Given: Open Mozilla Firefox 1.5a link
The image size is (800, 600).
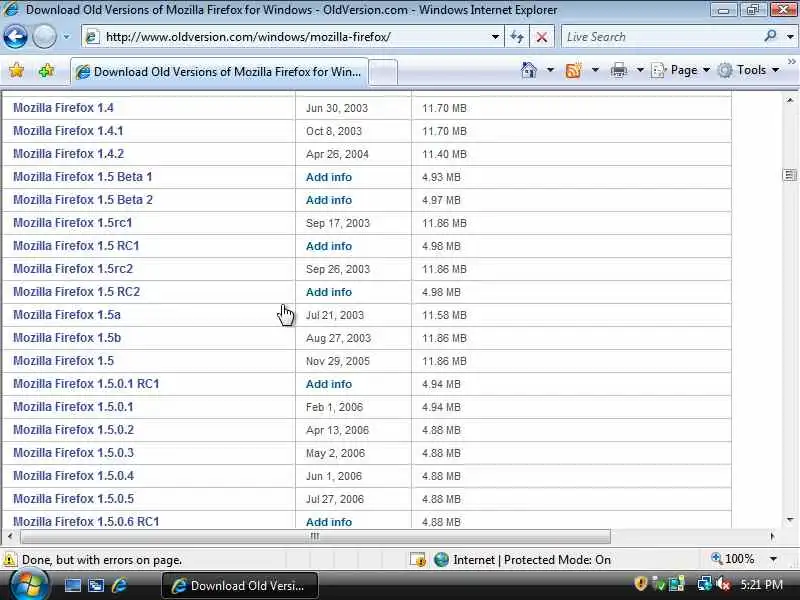Looking at the screenshot, I should [x=67, y=314].
